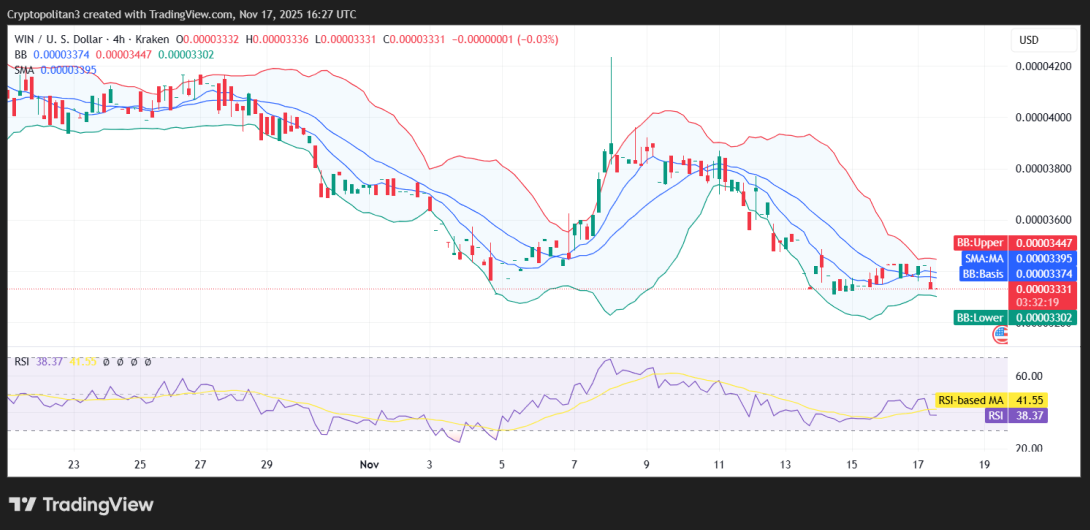Click the 23 date on the time axis
This screenshot has width=1090, height=530.
[x=73, y=465]
